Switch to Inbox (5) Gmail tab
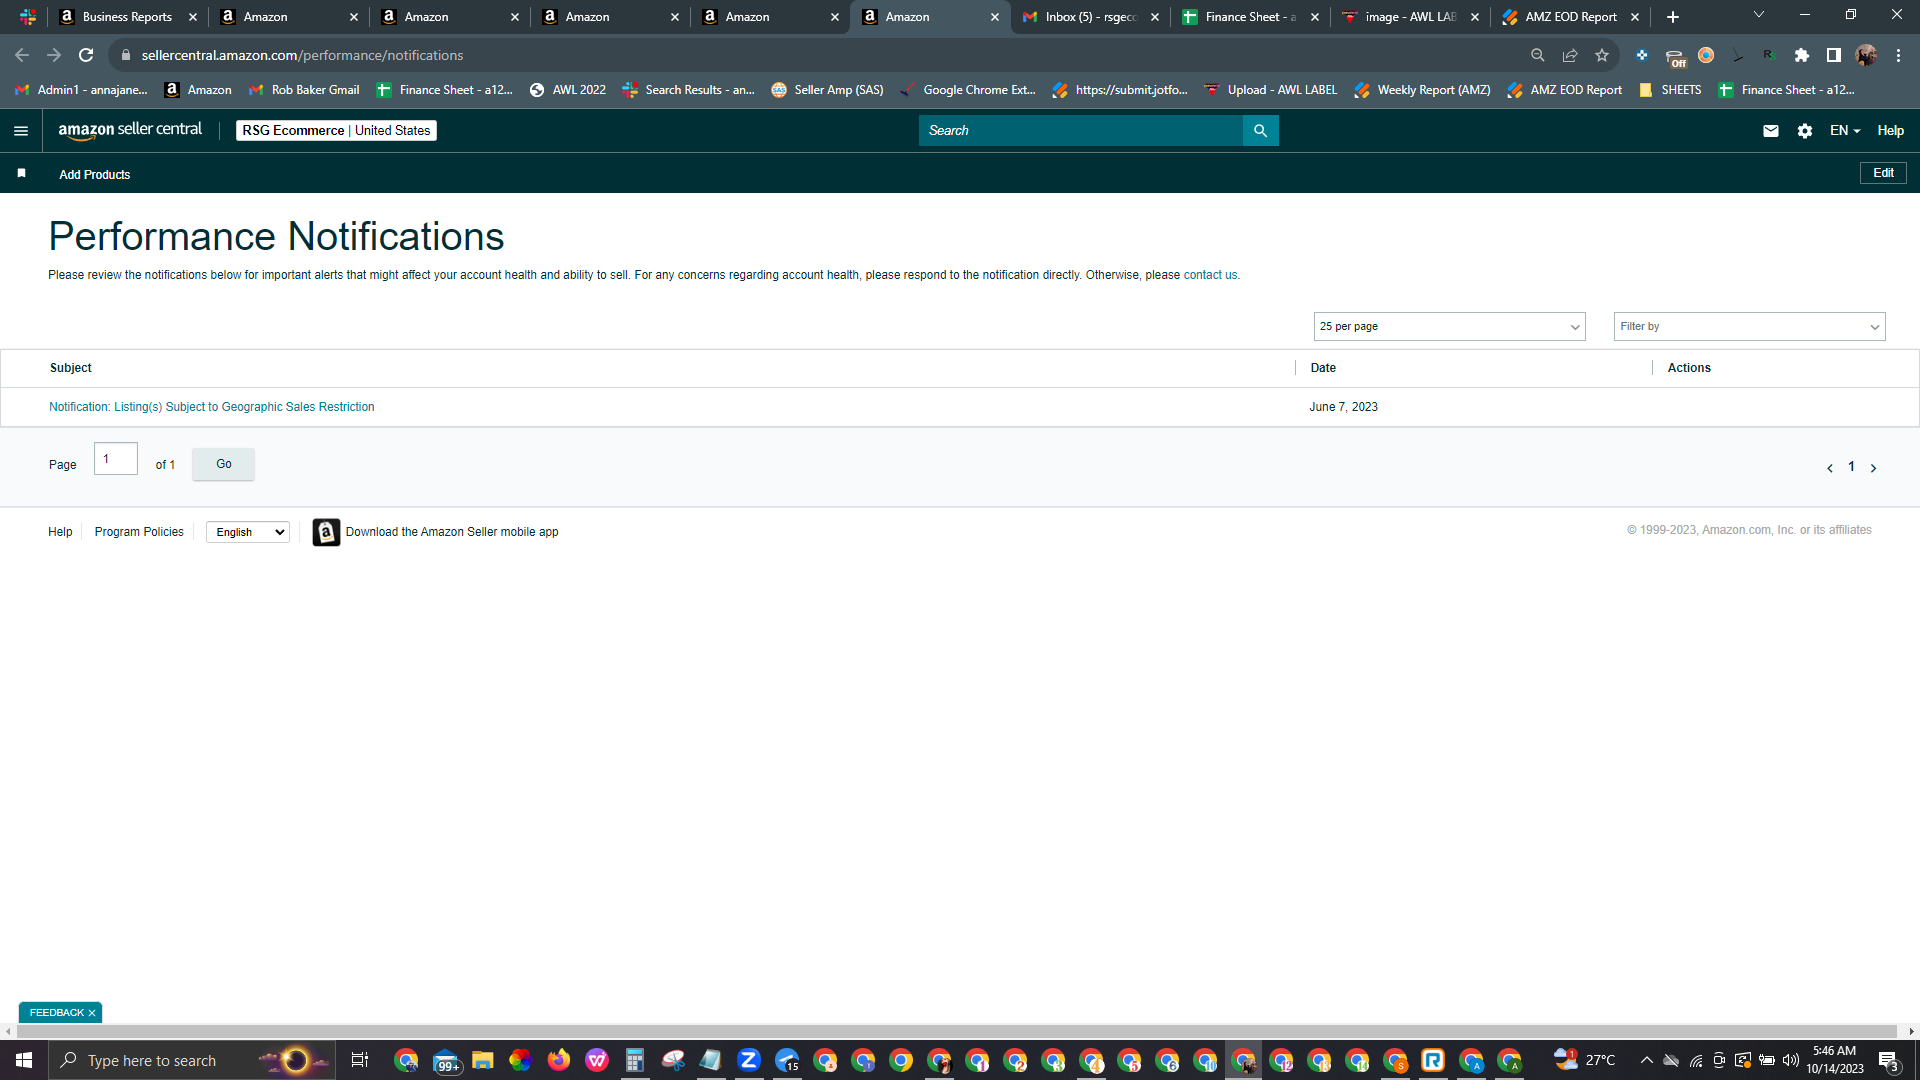Image resolution: width=1920 pixels, height=1080 pixels. tap(1091, 17)
